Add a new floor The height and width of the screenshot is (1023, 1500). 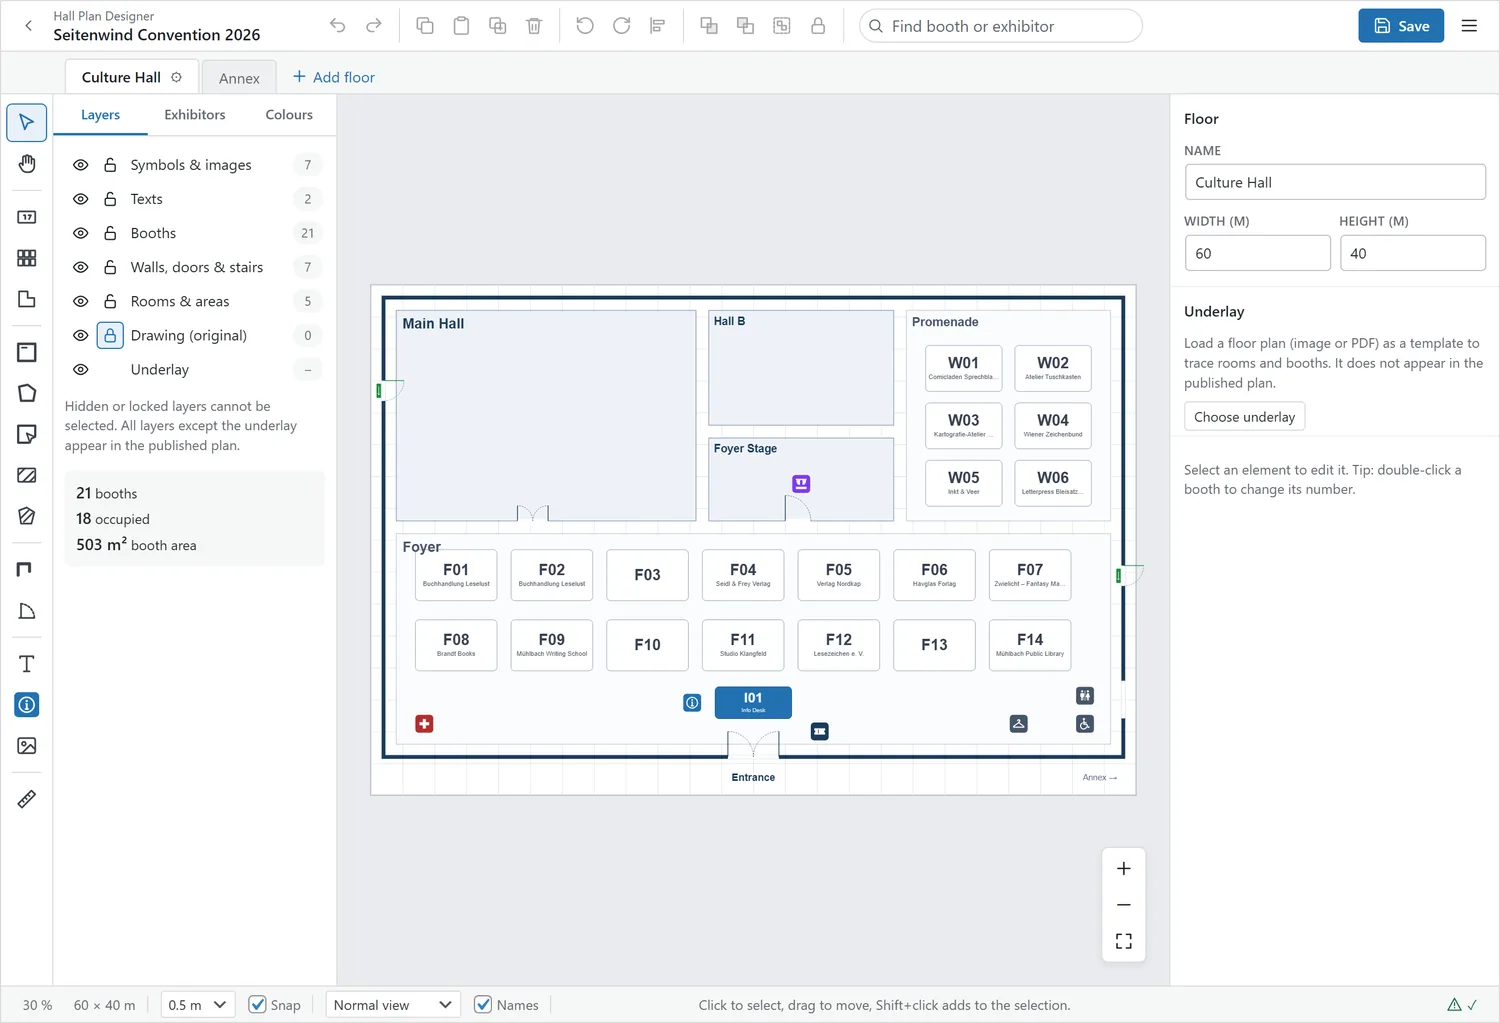[334, 77]
